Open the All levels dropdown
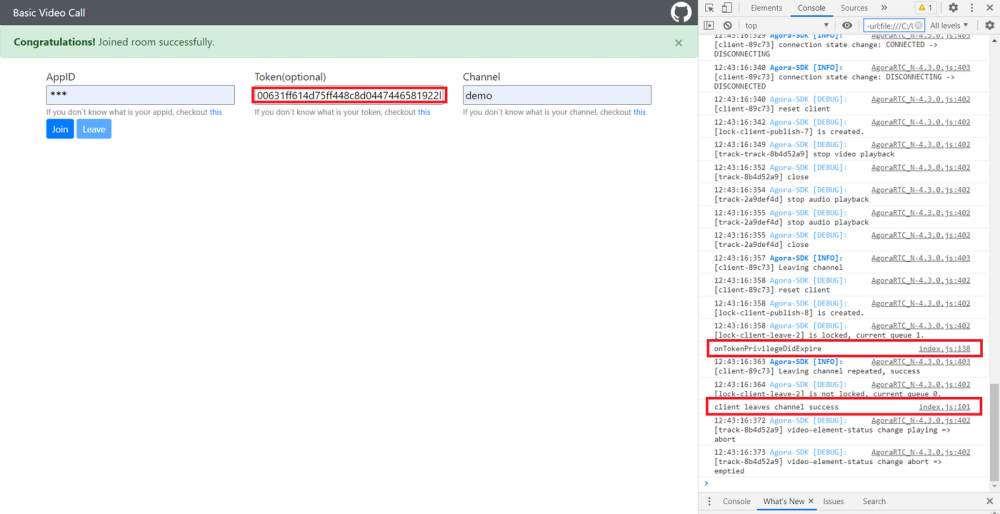Viewport: 1000px width, 514px height. pyautogui.click(x=949, y=26)
